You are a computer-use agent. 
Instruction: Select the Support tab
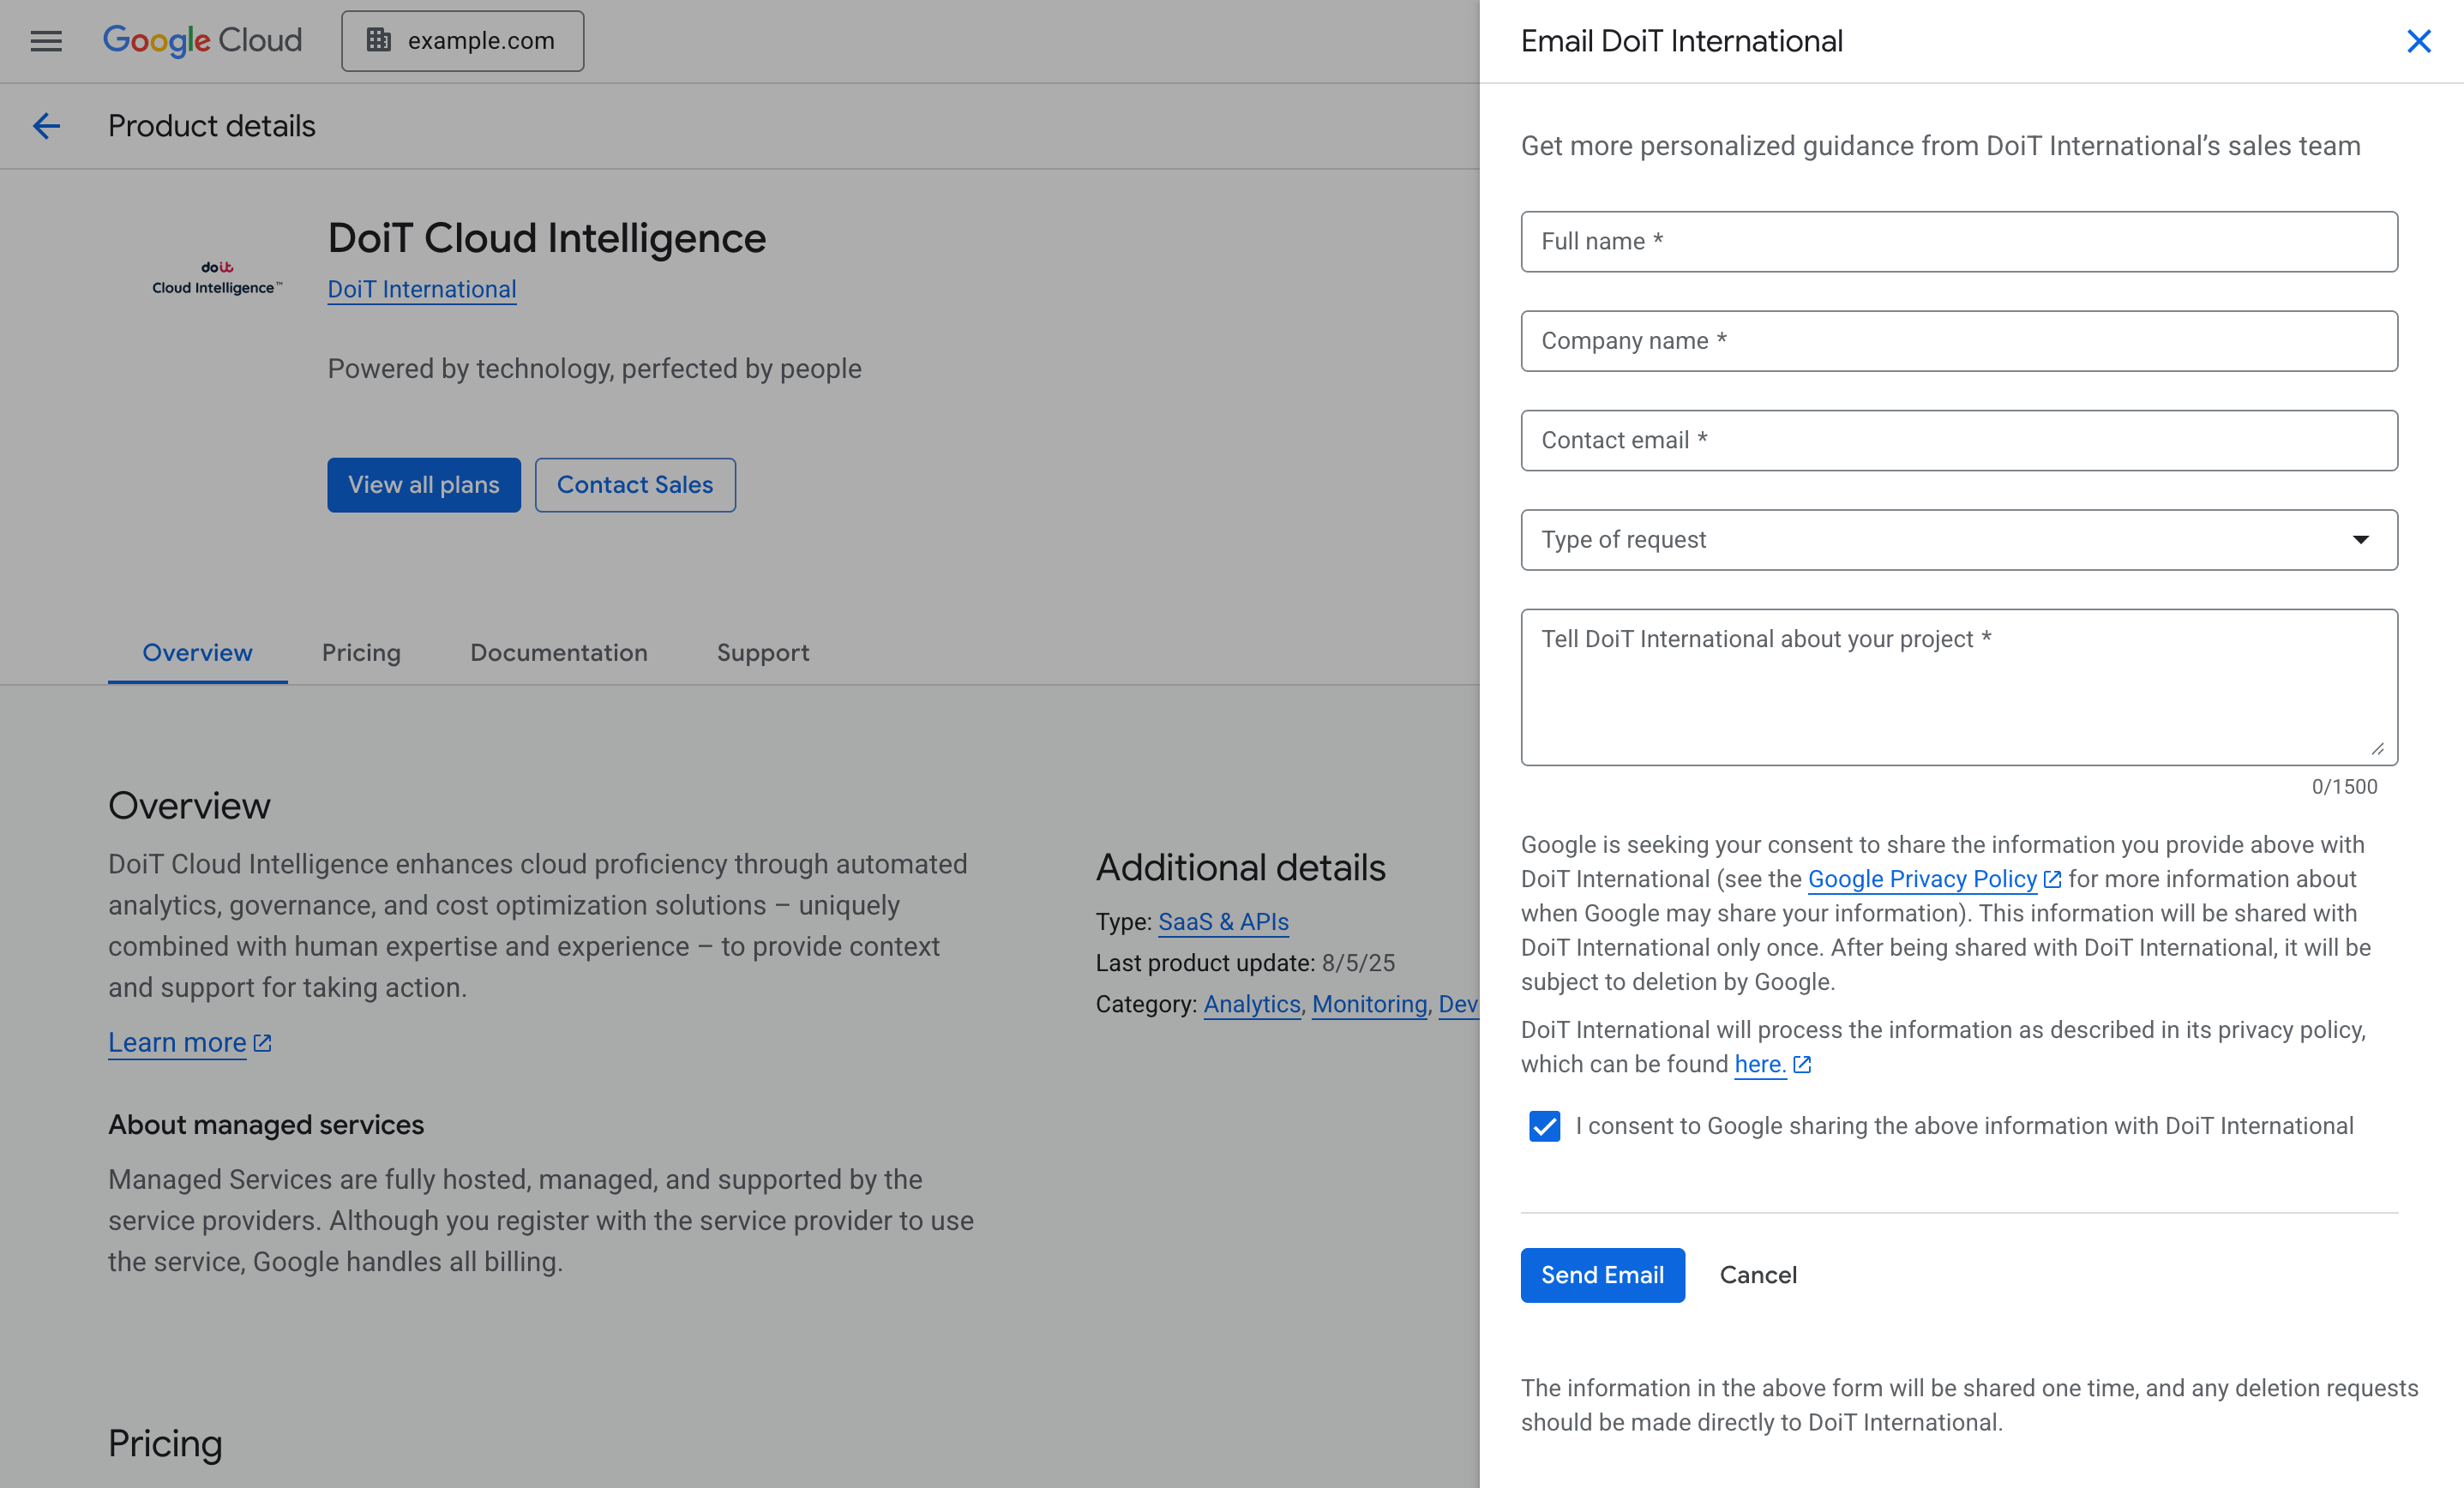[762, 653]
